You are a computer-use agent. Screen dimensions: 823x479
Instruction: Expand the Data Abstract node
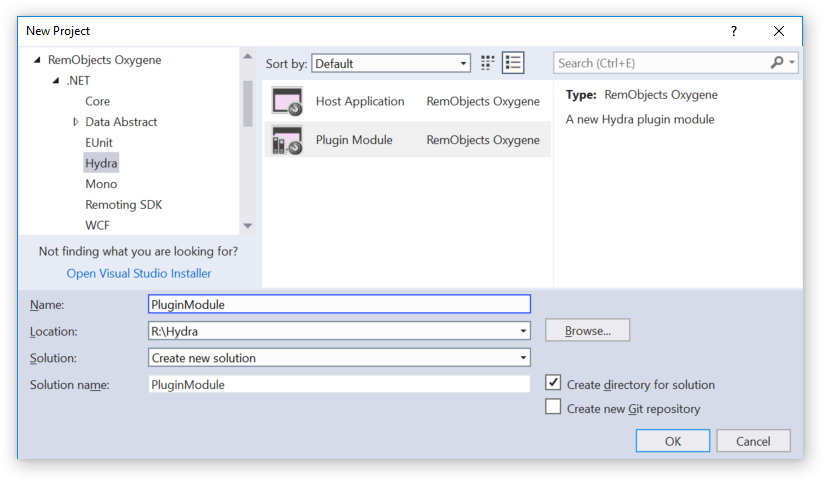[76, 122]
